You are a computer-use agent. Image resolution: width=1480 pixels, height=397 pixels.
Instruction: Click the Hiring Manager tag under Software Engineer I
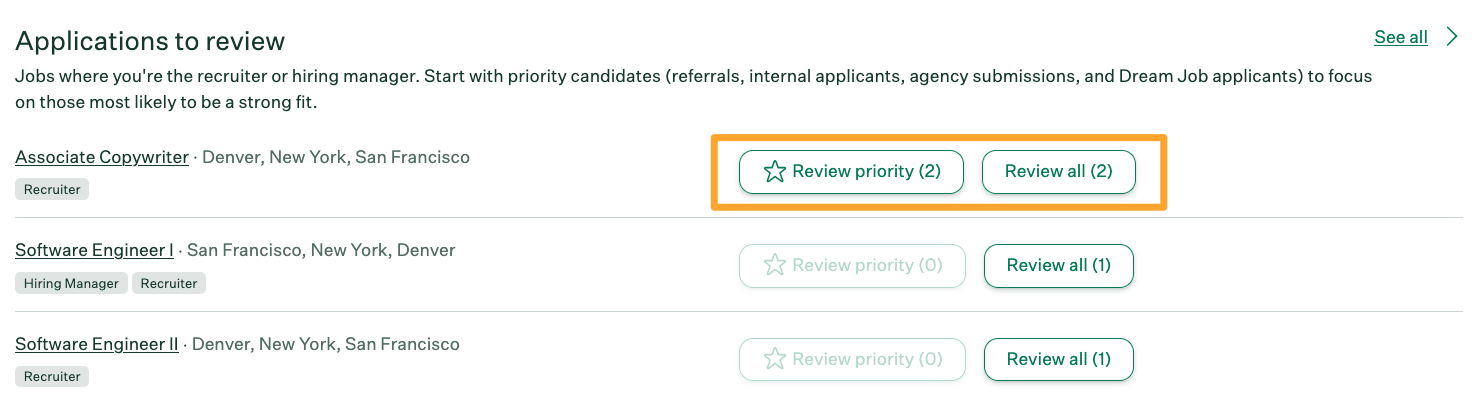click(71, 283)
